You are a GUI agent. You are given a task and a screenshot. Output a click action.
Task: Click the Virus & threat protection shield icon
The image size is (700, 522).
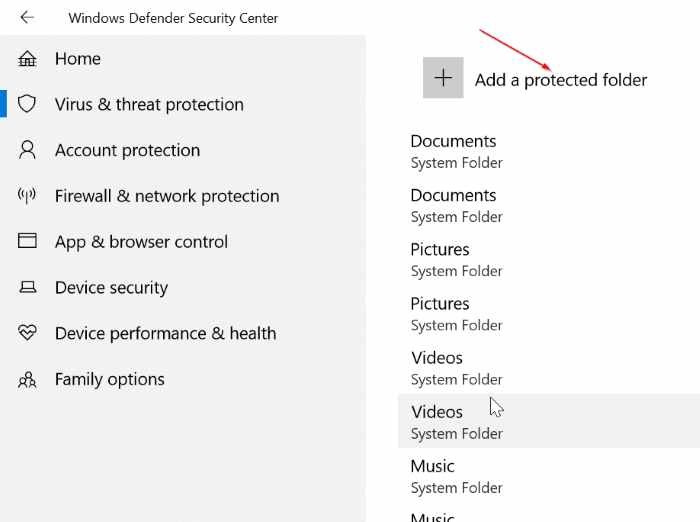[27, 104]
